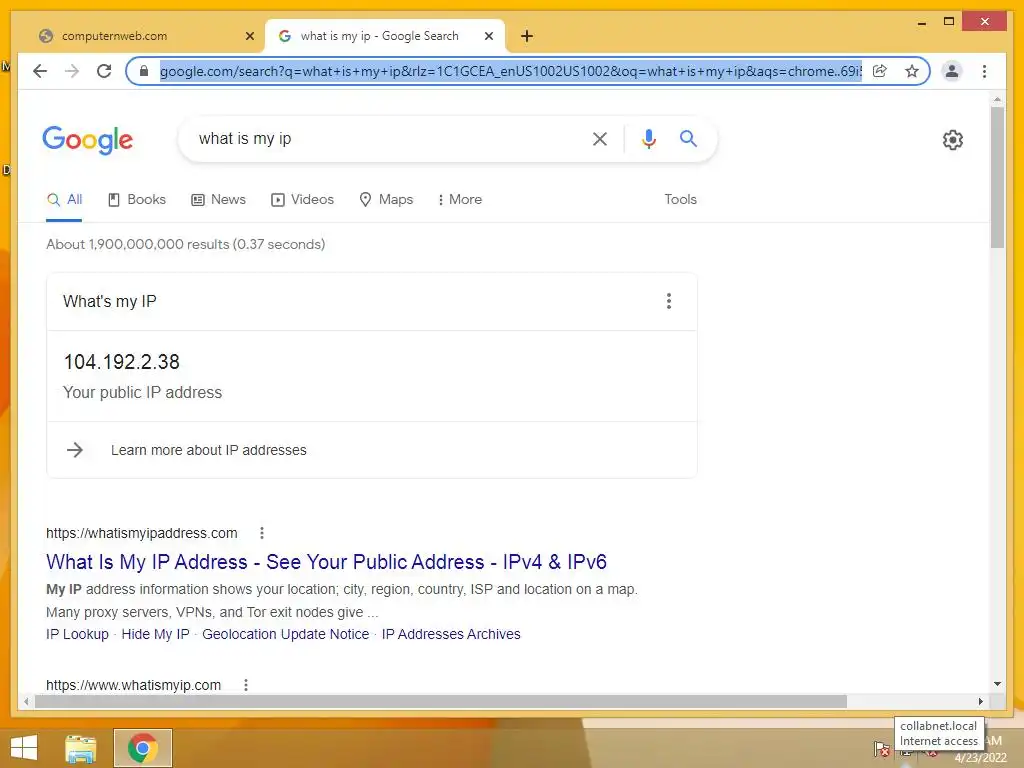Click the Chrome taskbar icon
The width and height of the screenshot is (1024, 768).
[143, 748]
